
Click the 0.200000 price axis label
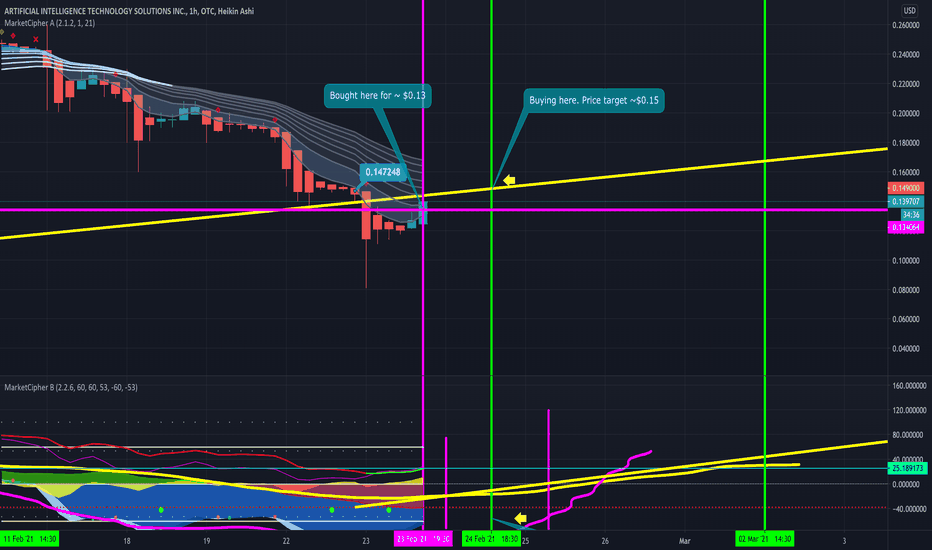[x=905, y=114]
